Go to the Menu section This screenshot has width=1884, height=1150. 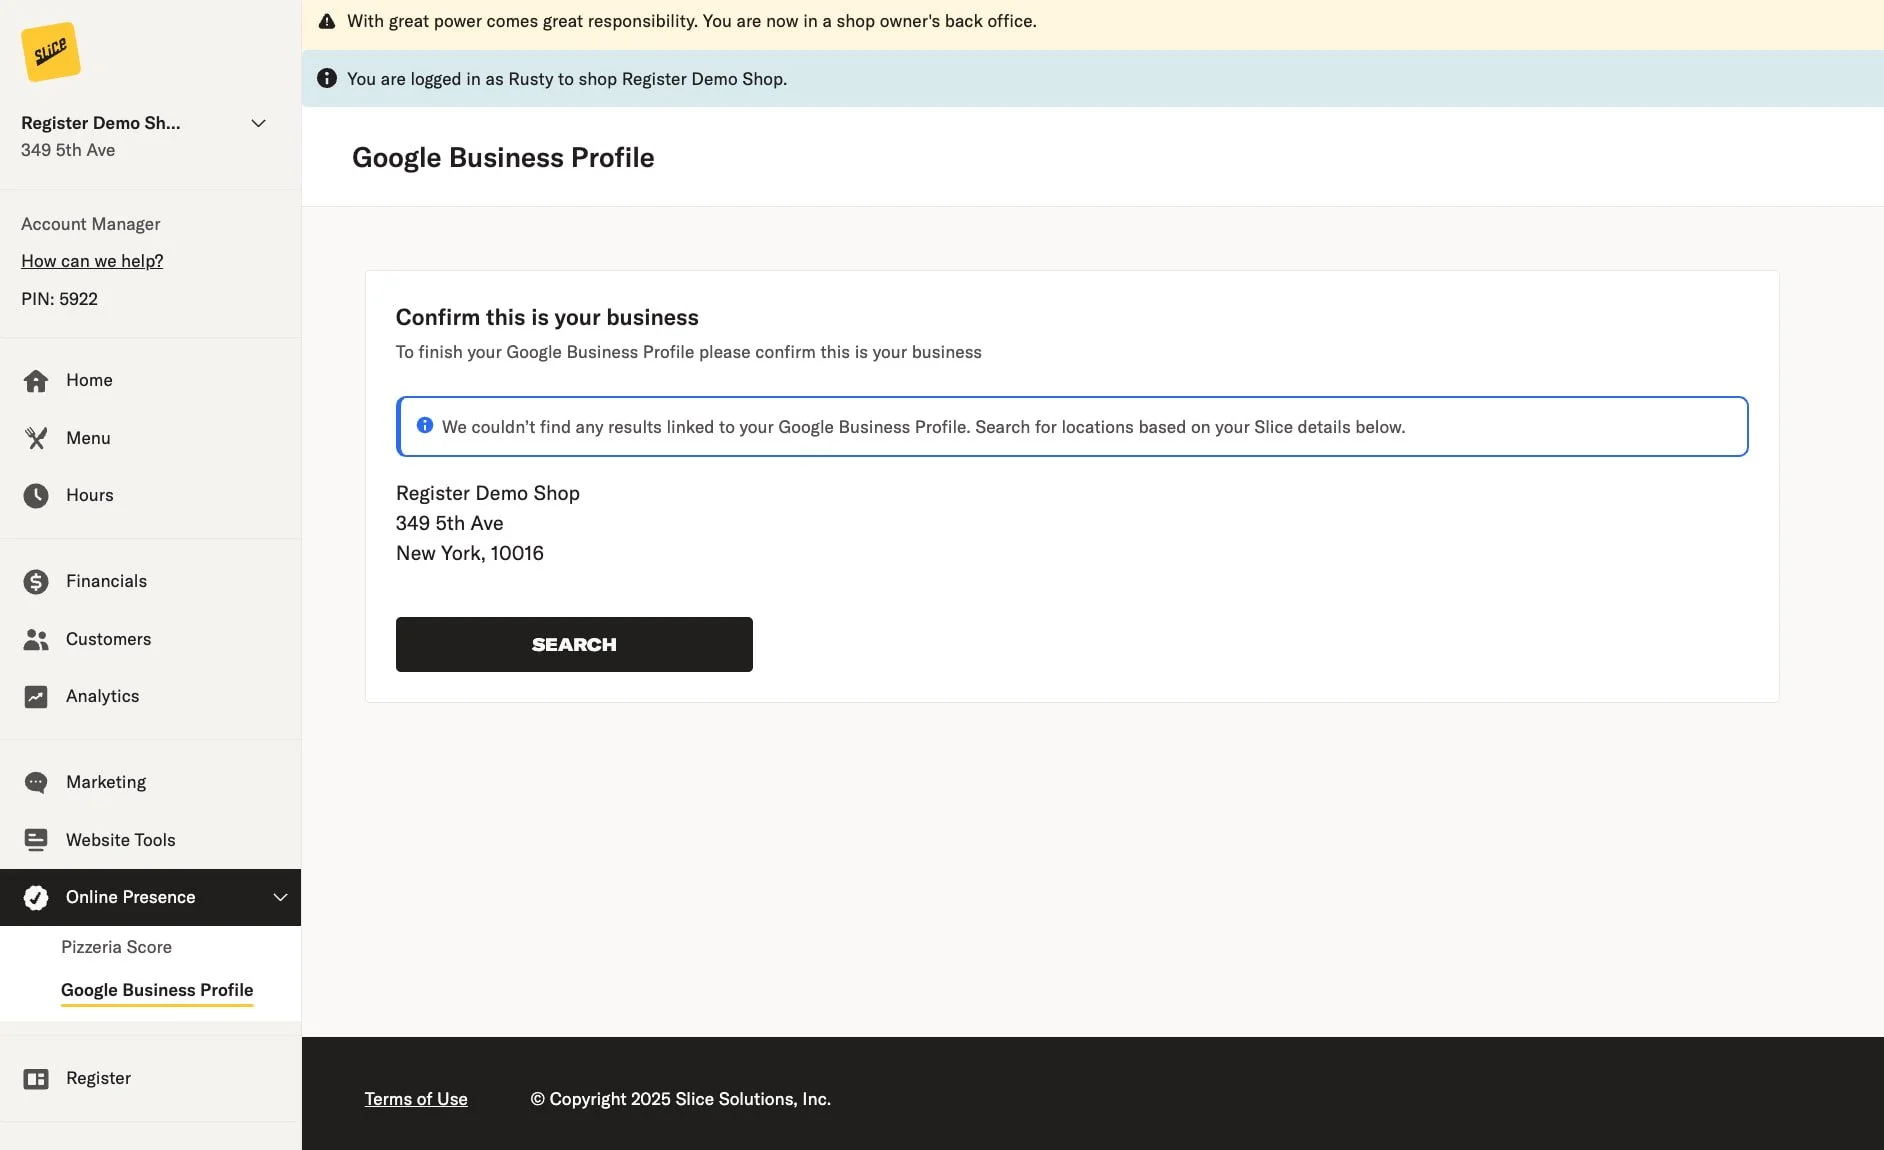point(150,438)
